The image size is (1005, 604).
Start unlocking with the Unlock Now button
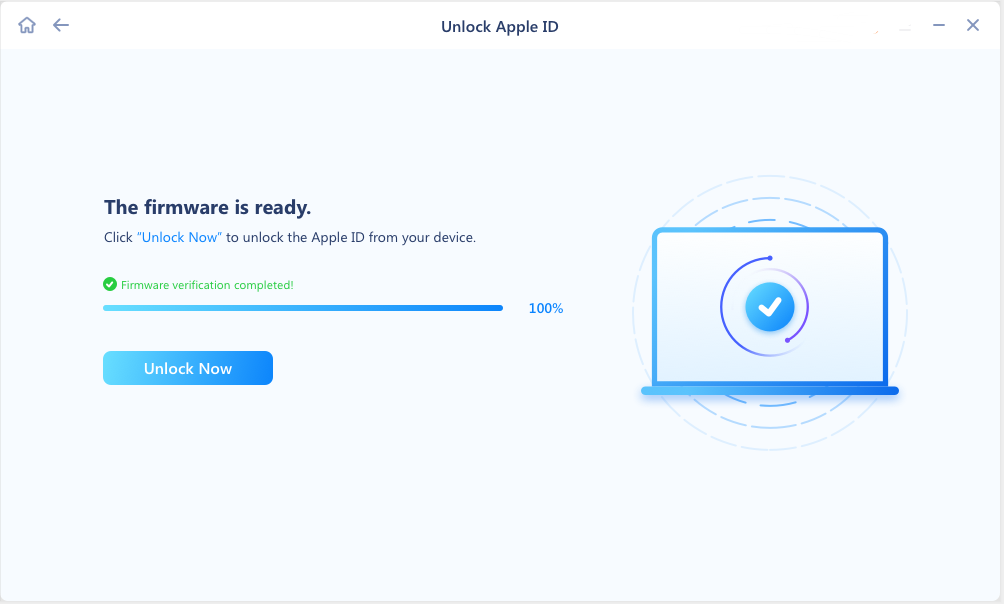coord(188,368)
